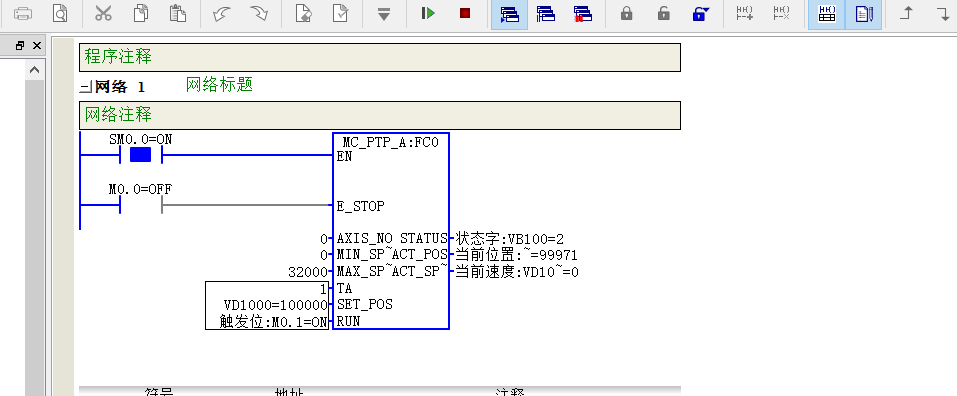This screenshot has height=396, width=957.
Task: Click the VD1000=100000 SET_POS operand
Action: coord(276,305)
